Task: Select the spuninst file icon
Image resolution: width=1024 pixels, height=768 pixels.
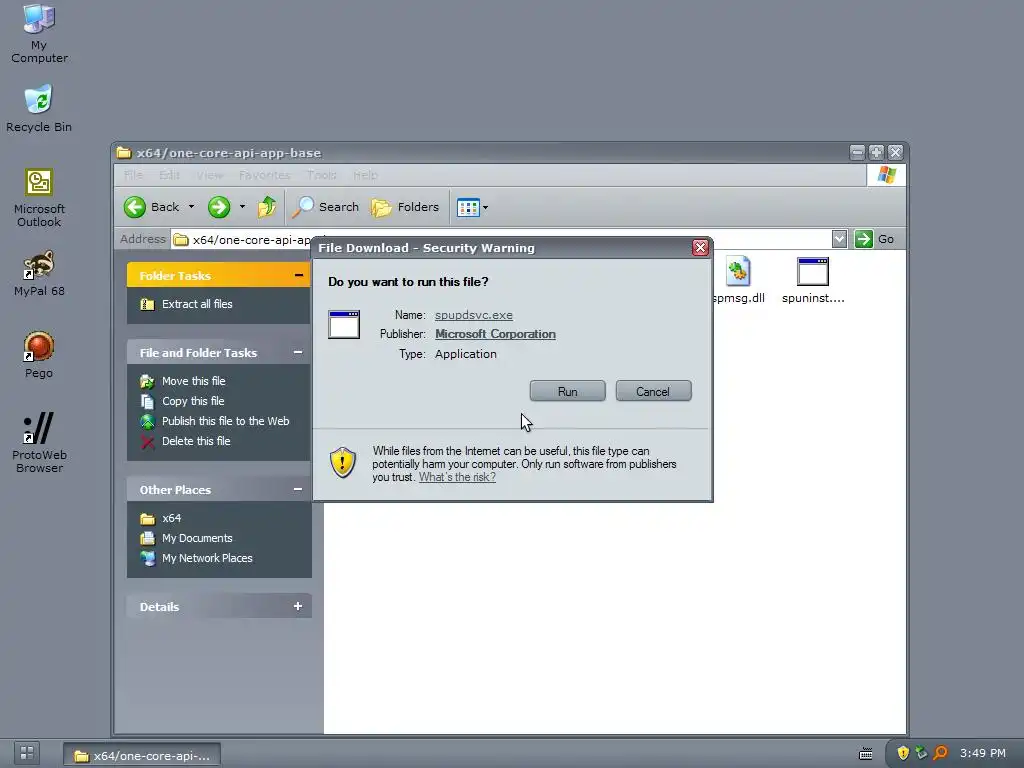Action: point(813,281)
